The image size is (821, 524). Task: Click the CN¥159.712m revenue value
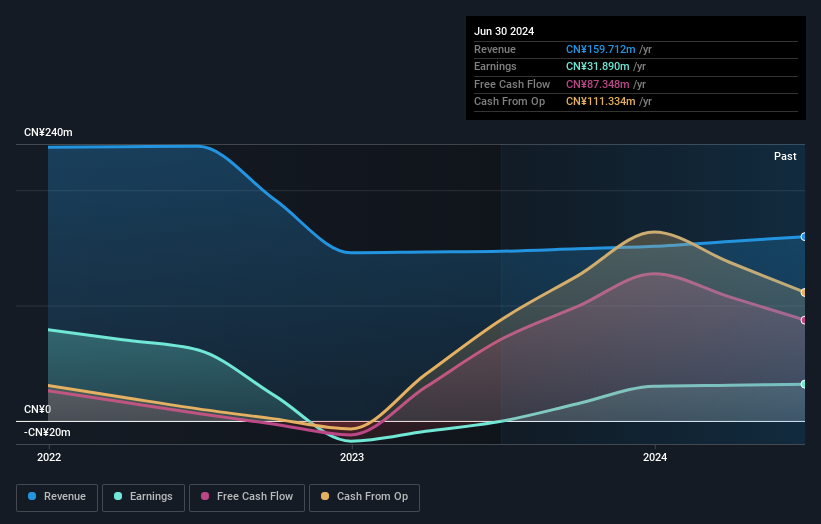coord(601,49)
